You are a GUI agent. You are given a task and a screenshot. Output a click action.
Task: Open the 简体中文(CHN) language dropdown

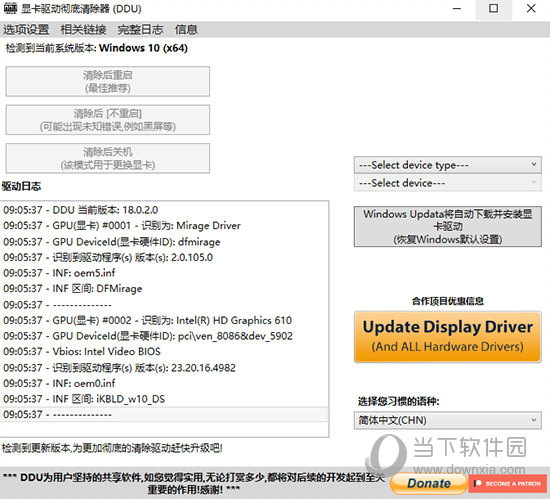point(448,420)
